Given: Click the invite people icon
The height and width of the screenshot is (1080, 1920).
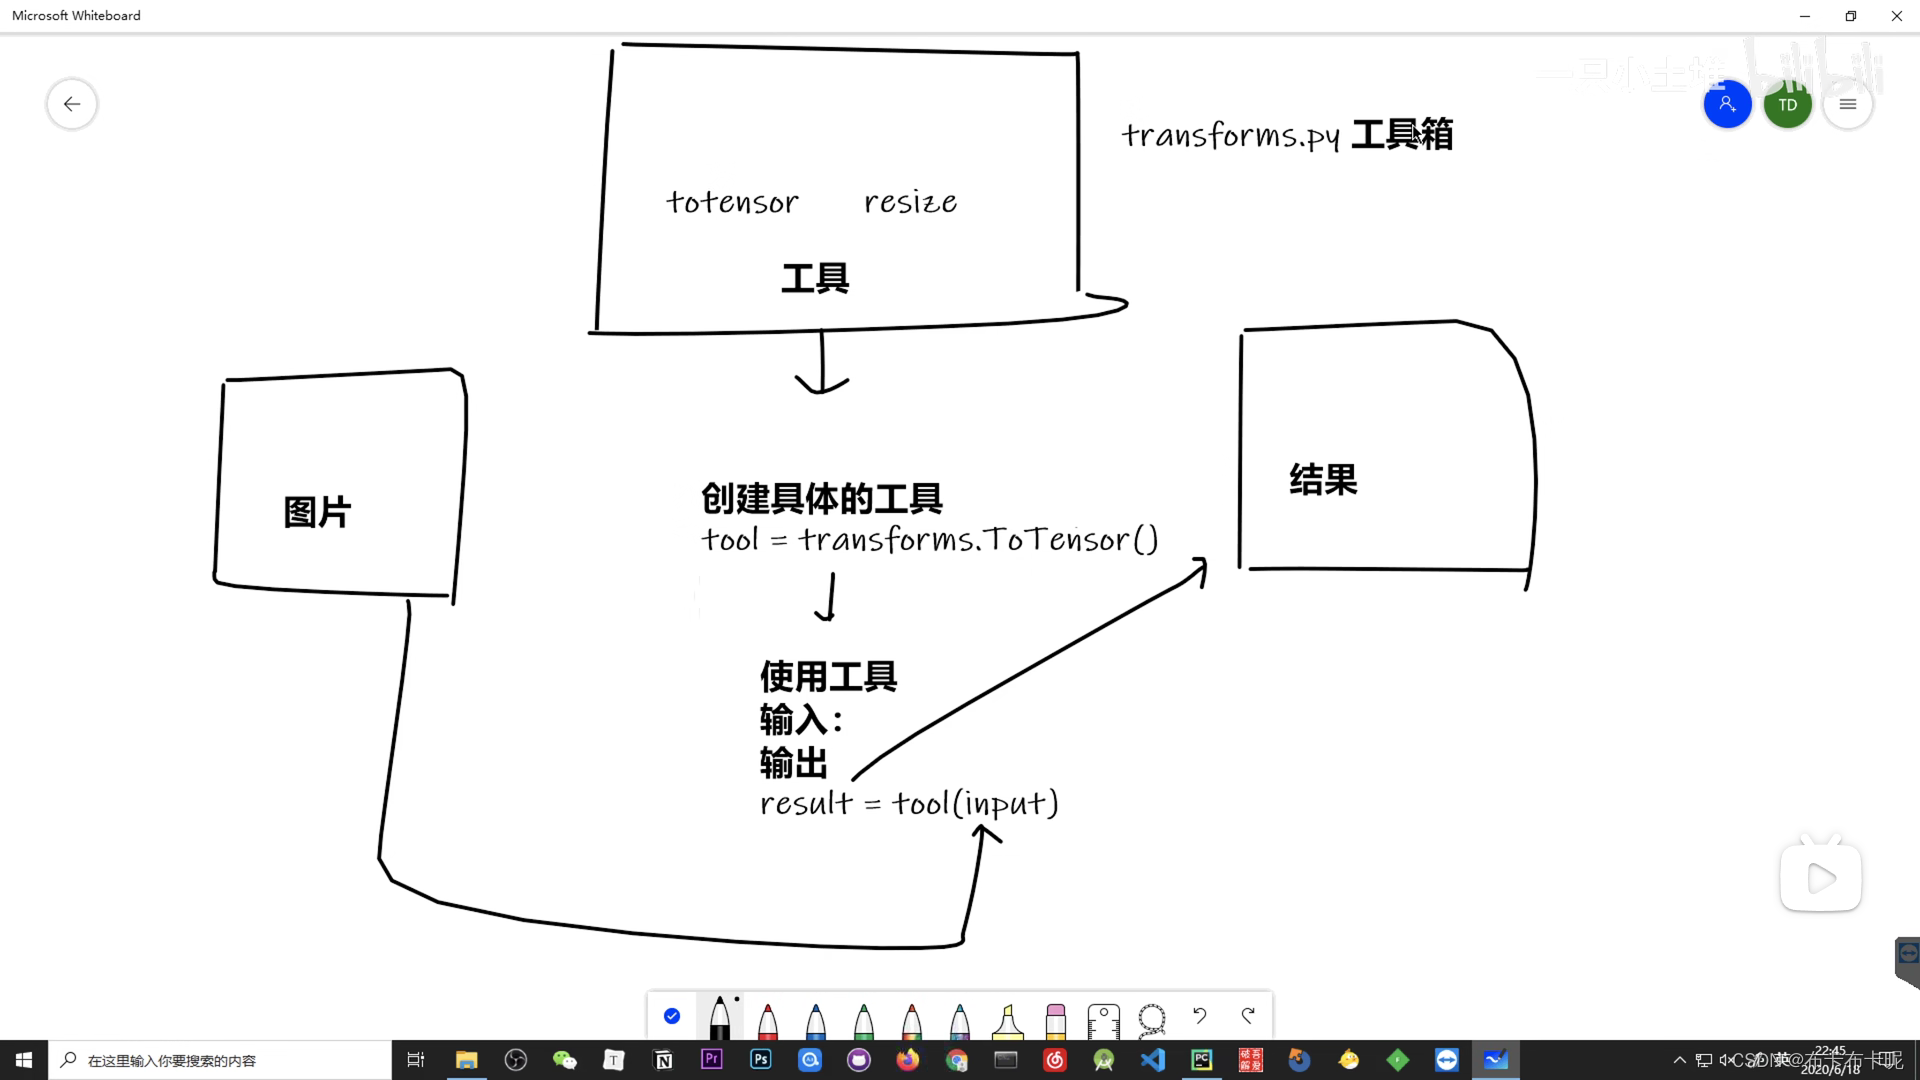Looking at the screenshot, I should (1728, 103).
